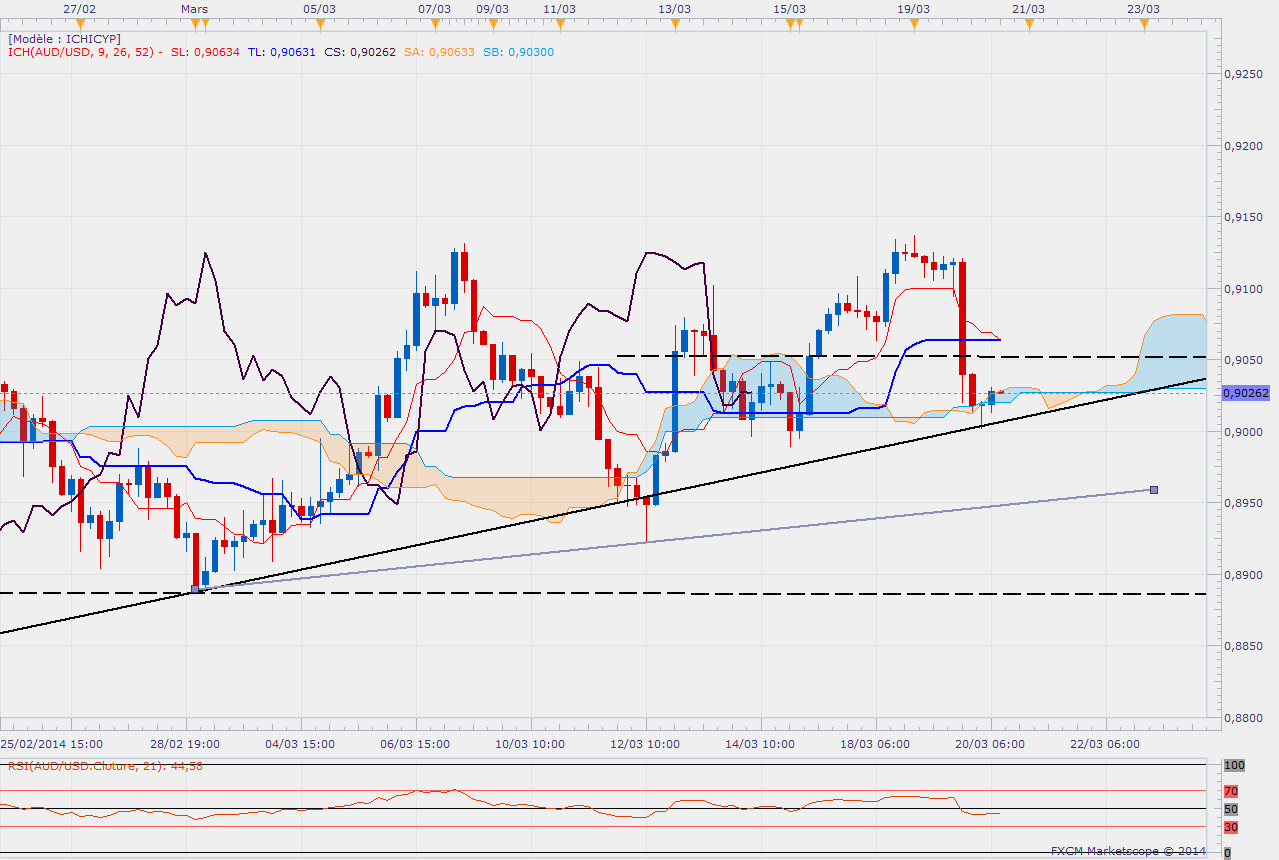Select the 'ICH(AUD/USD, 9, 26, 52)' indicator label
The width and height of the screenshot is (1279, 860).
(82, 53)
